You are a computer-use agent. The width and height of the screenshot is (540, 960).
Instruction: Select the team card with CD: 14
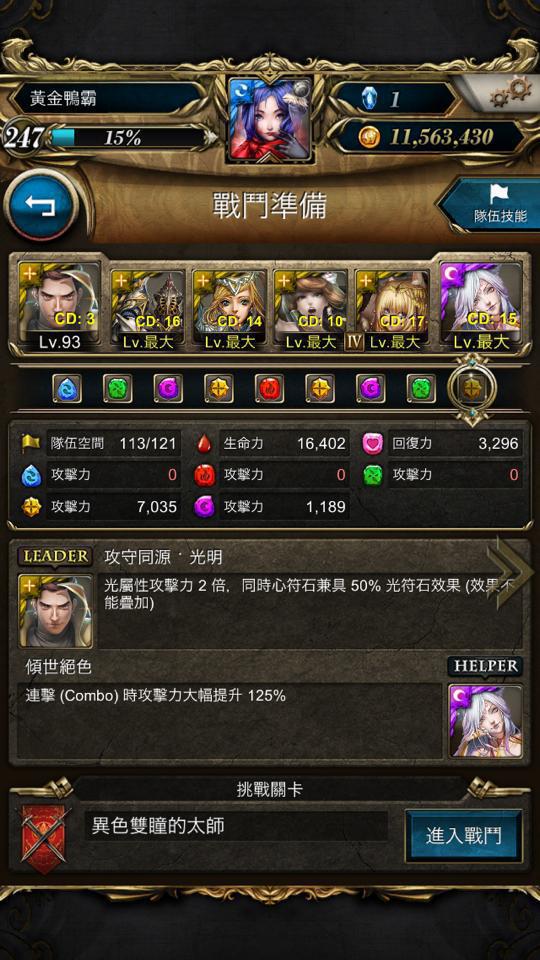(230, 307)
